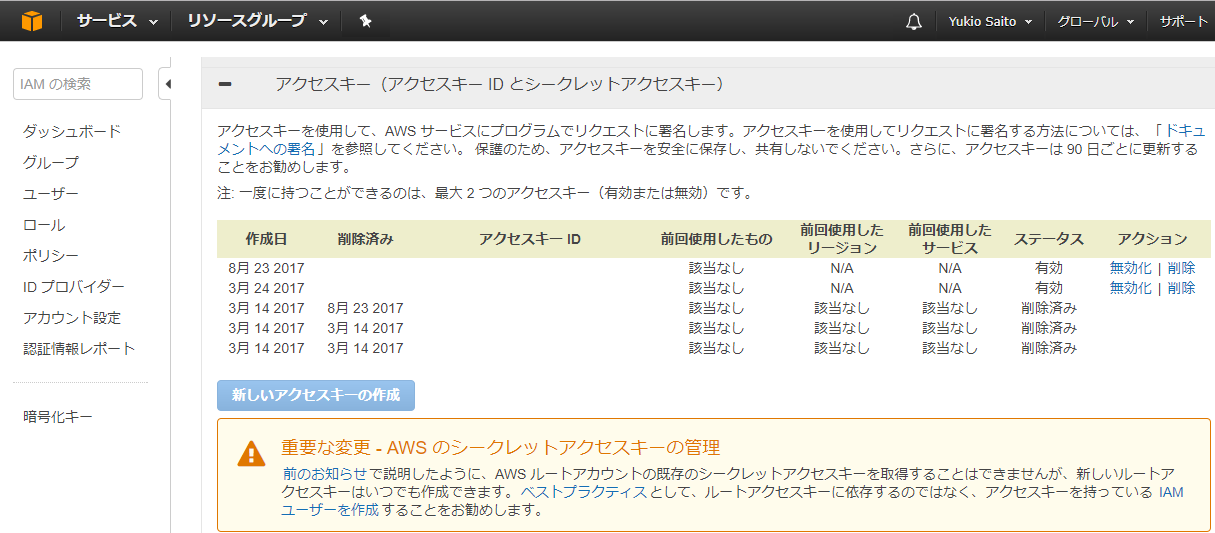Image resolution: width=1215 pixels, height=533 pixels.
Task: Click 削除 for the 3月 24 2017 key
Action: (x=1181, y=288)
